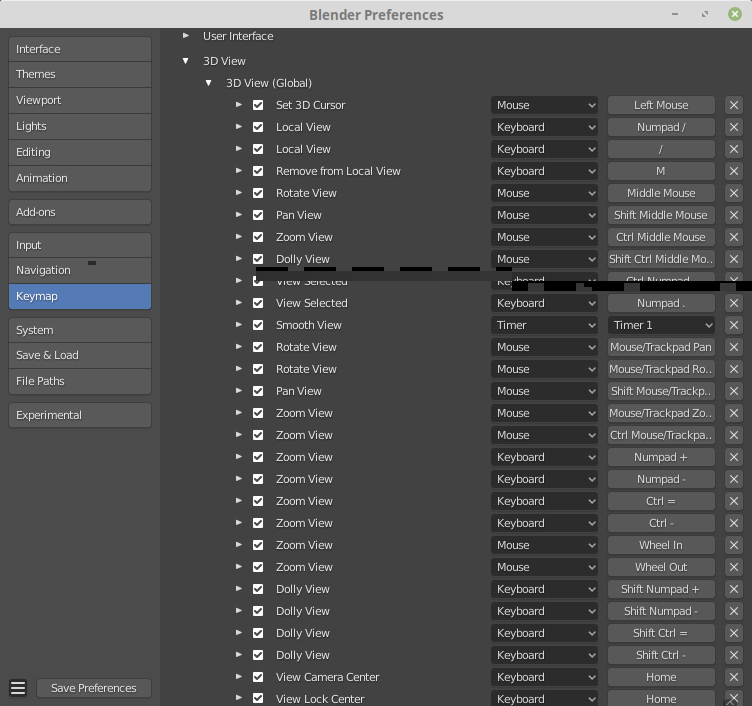Viewport: 752px width, 706px height.
Task: Open the Timer type dropdown for Smooth View
Action: coord(544,325)
